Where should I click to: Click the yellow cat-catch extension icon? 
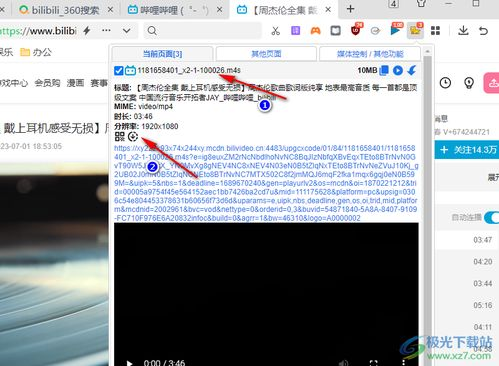point(415,30)
